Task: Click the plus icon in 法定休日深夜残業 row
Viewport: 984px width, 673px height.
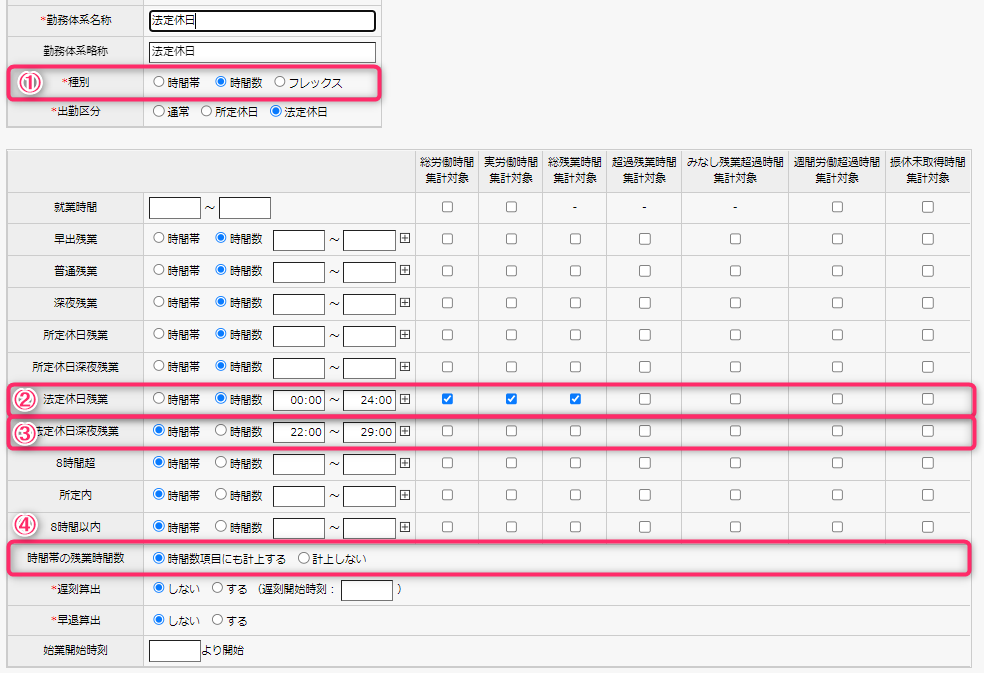Action: (x=405, y=431)
